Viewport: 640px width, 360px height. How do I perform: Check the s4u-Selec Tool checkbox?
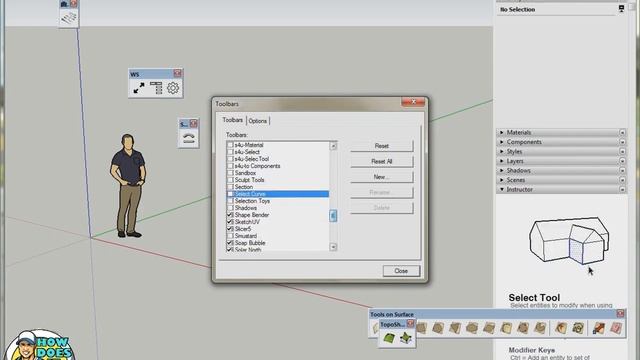point(230,159)
